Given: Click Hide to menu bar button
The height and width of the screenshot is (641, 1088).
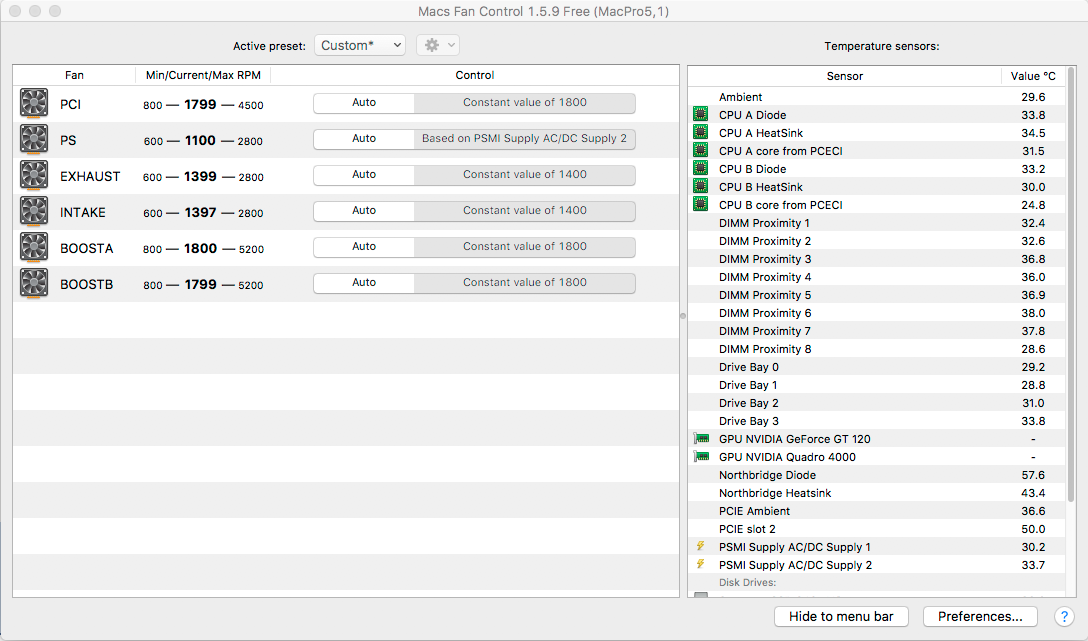Looking at the screenshot, I should (841, 616).
